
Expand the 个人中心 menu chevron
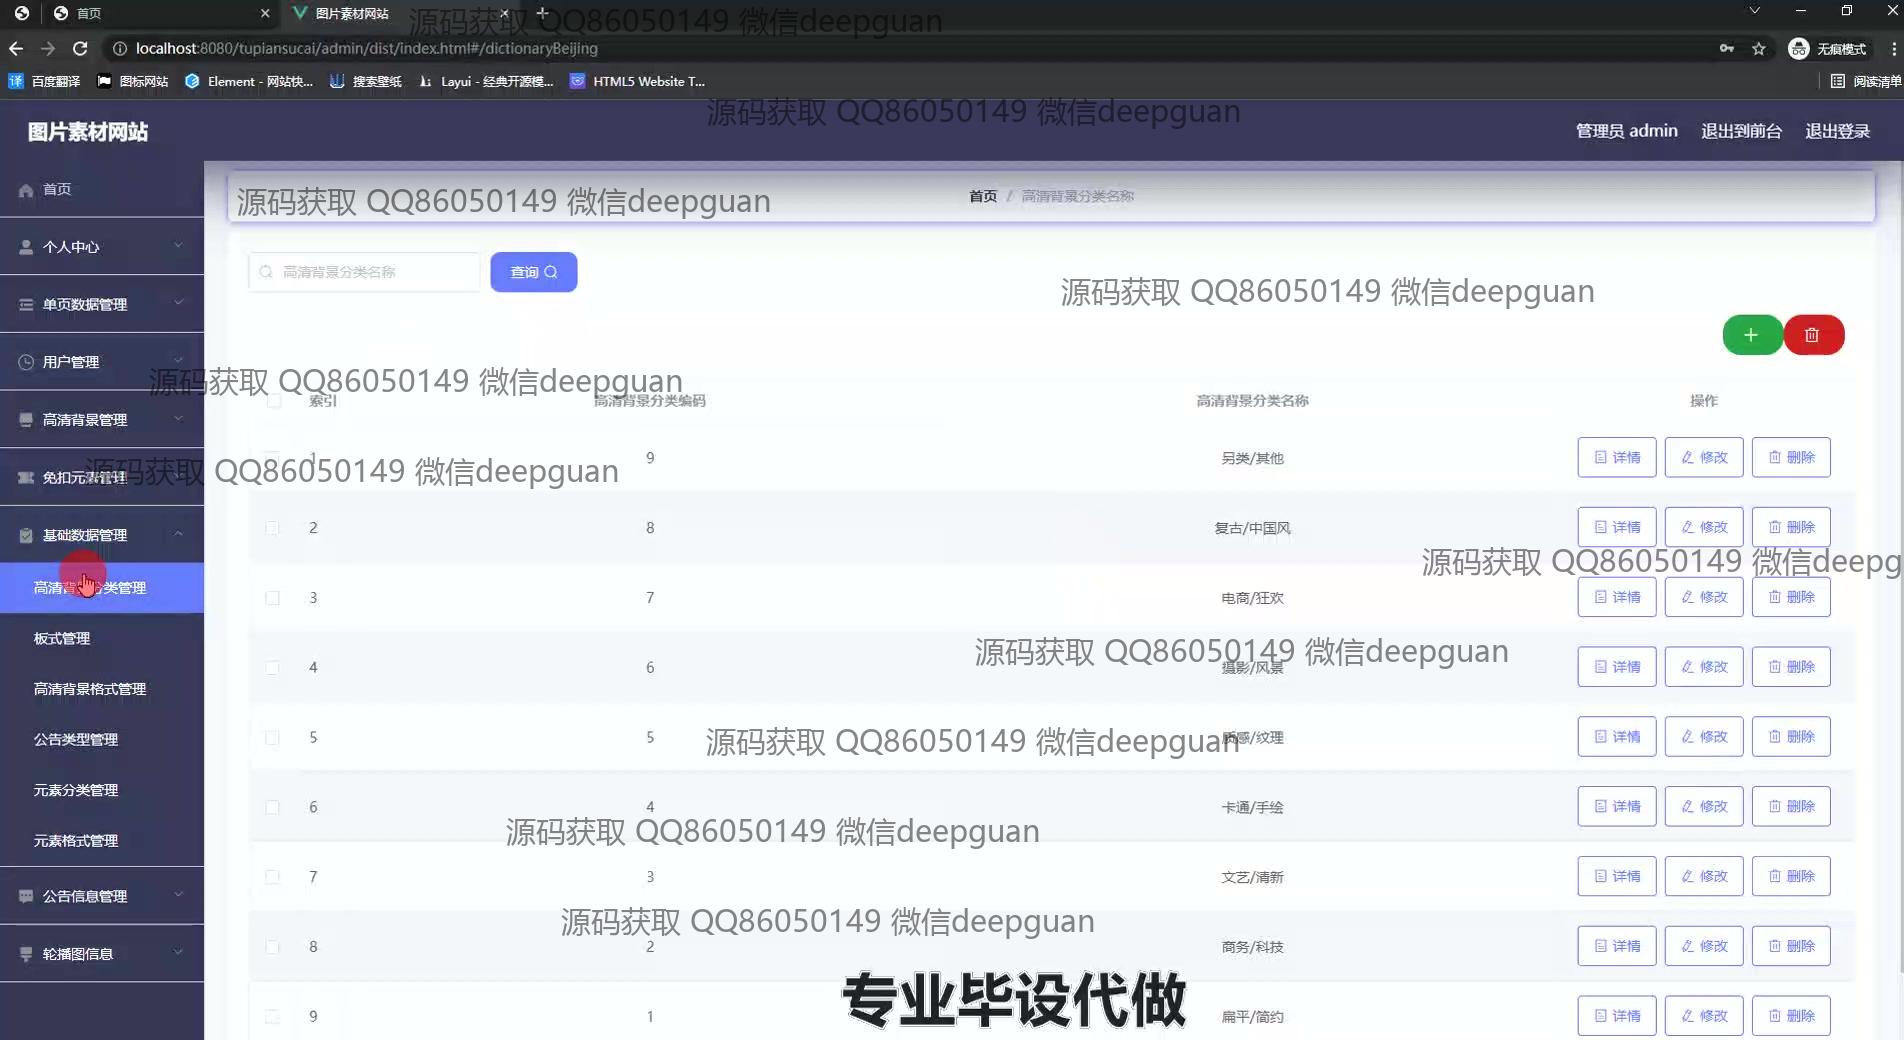pos(178,246)
